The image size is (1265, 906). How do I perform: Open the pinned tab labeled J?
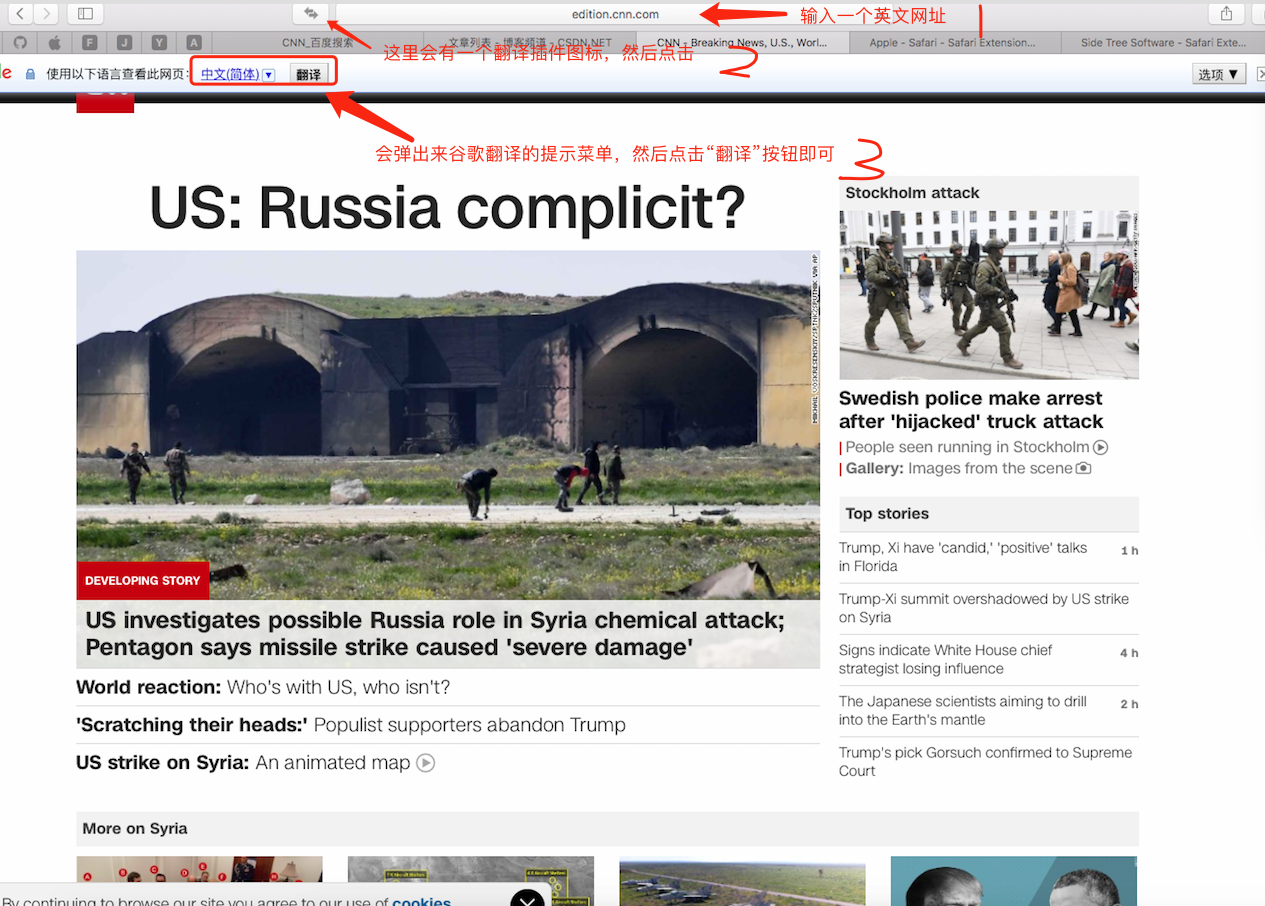(124, 42)
